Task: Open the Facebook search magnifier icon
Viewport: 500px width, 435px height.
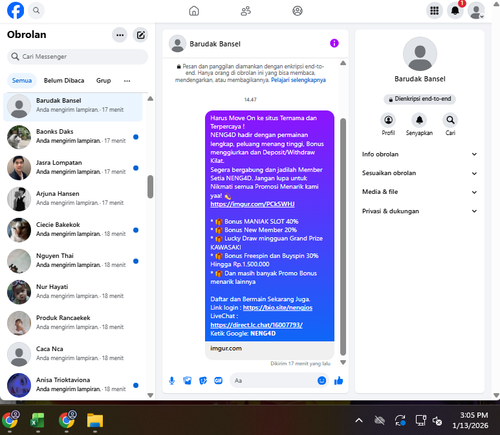Action: [x=36, y=10]
